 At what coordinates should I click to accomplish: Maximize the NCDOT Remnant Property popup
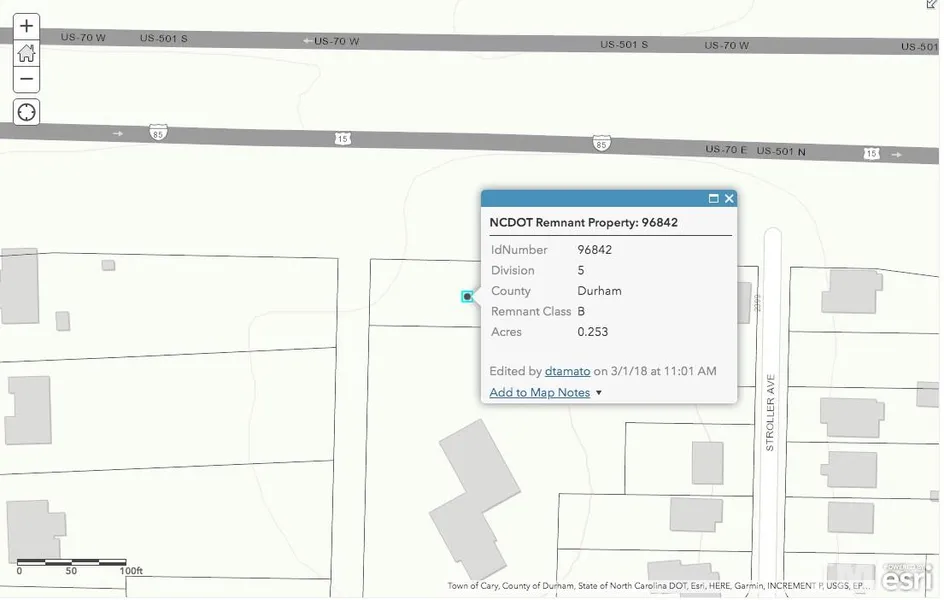pyautogui.click(x=713, y=199)
